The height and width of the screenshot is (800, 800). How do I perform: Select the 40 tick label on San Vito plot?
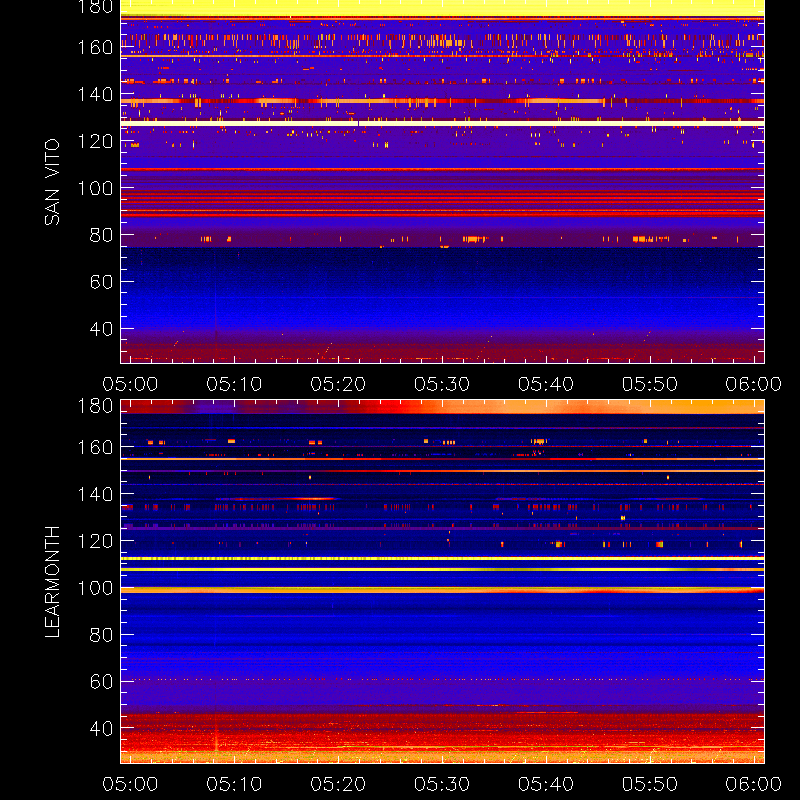(x=101, y=329)
